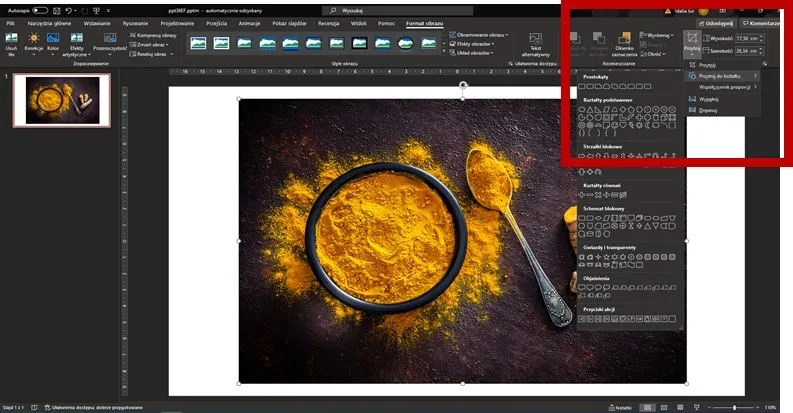The height and width of the screenshot is (413, 793).
Task: Expand the Obramowanie obrazu dropdown
Action: pyautogui.click(x=479, y=34)
